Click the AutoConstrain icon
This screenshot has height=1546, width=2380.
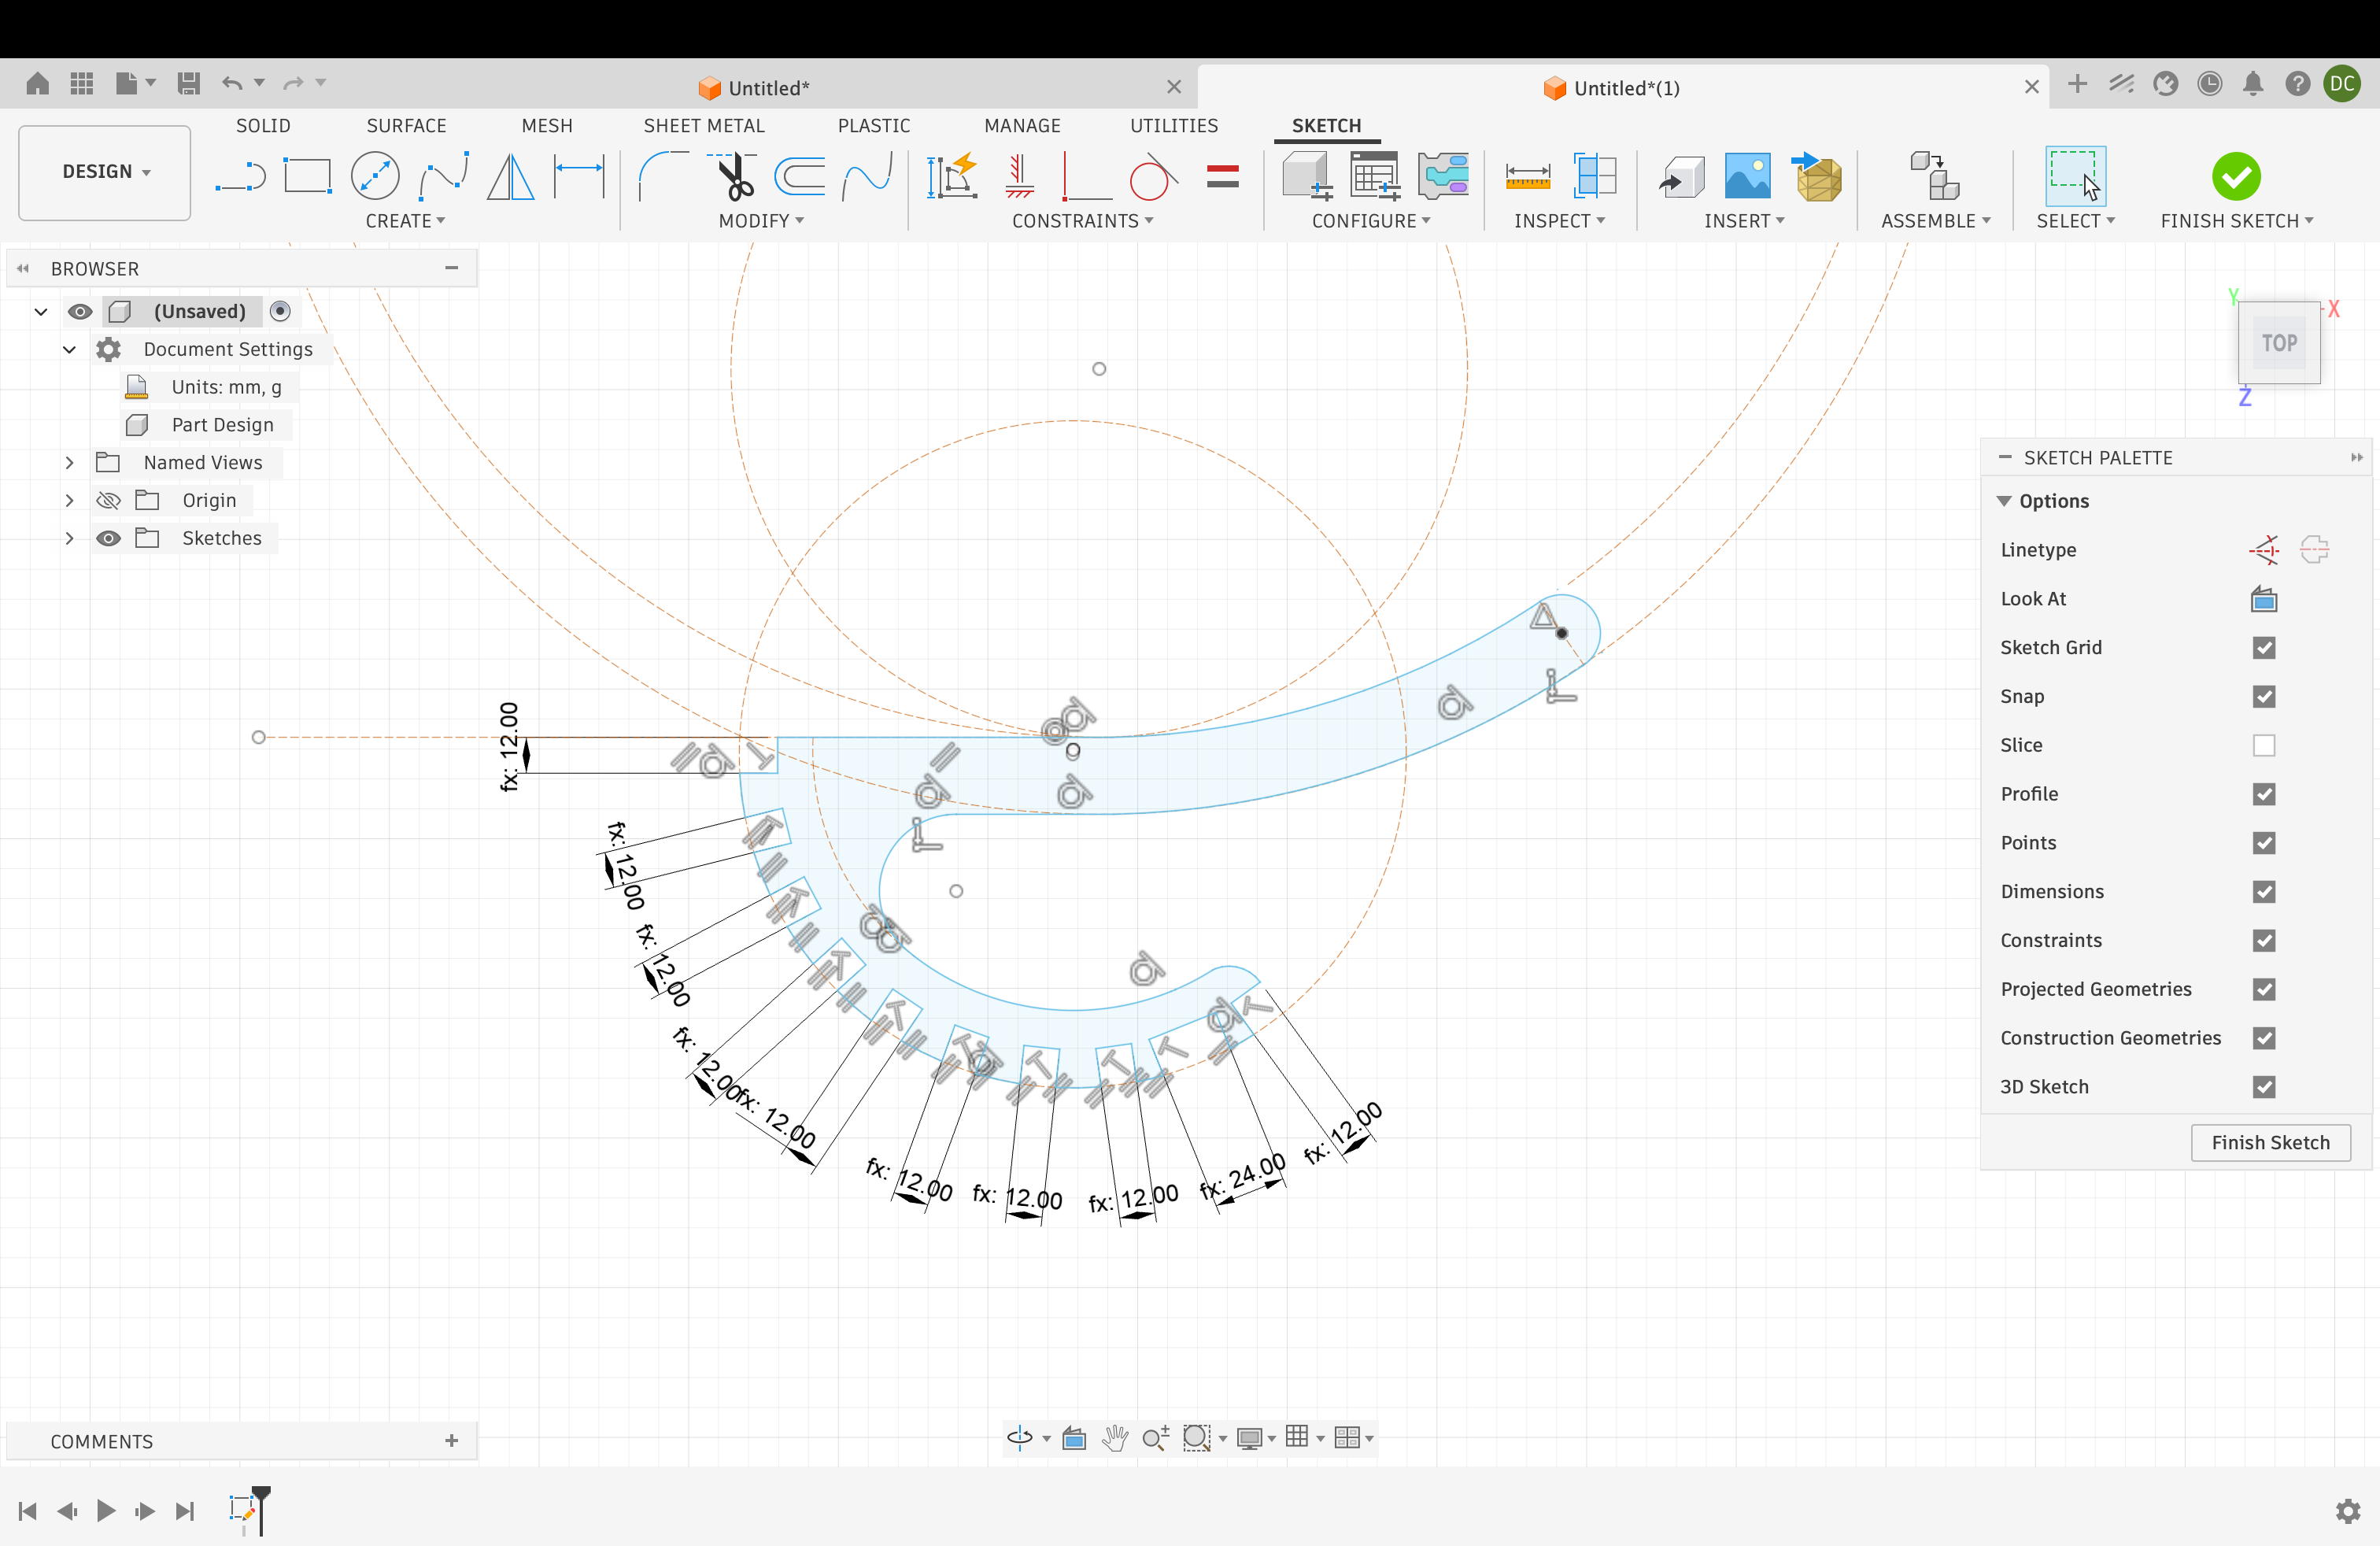coord(951,177)
